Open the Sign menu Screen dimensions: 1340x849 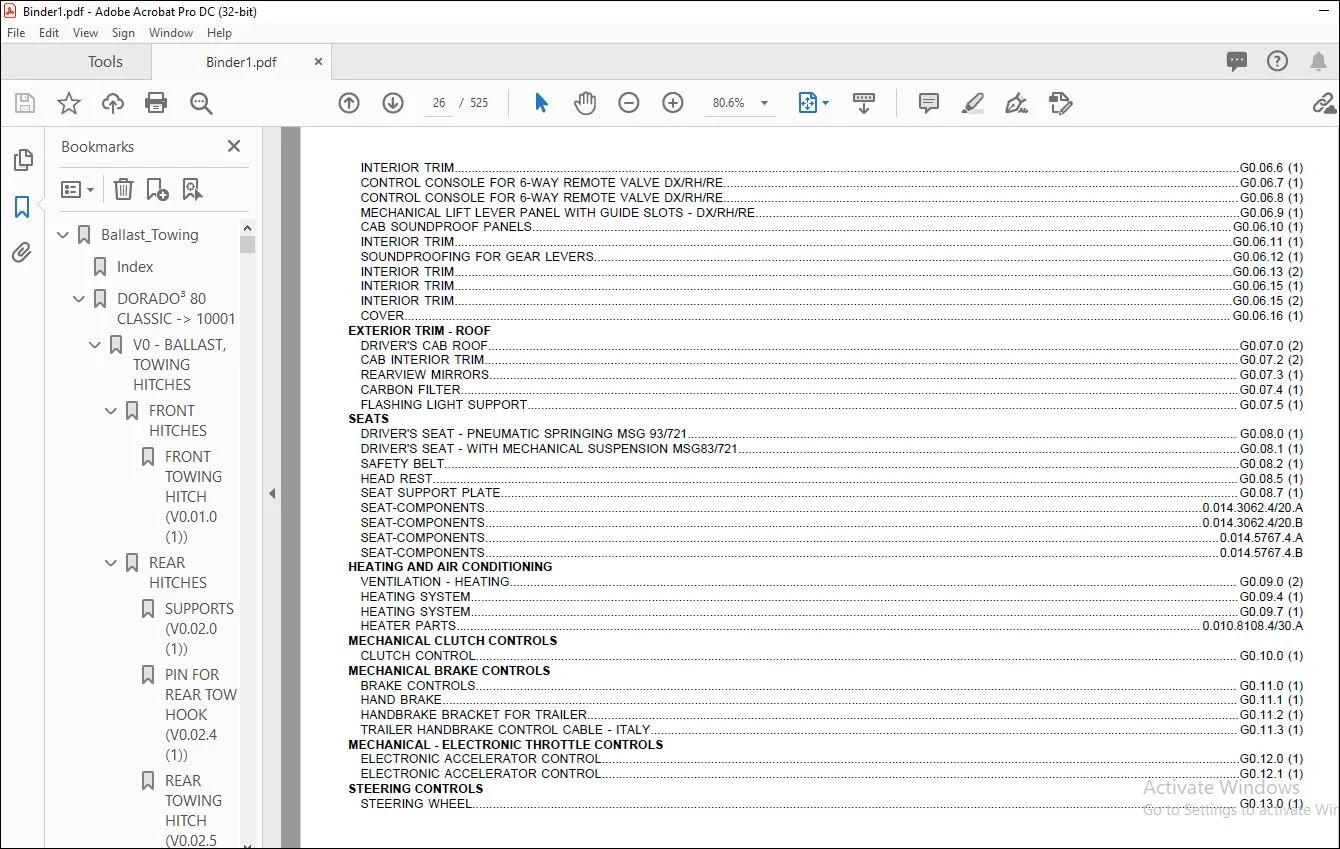(123, 33)
